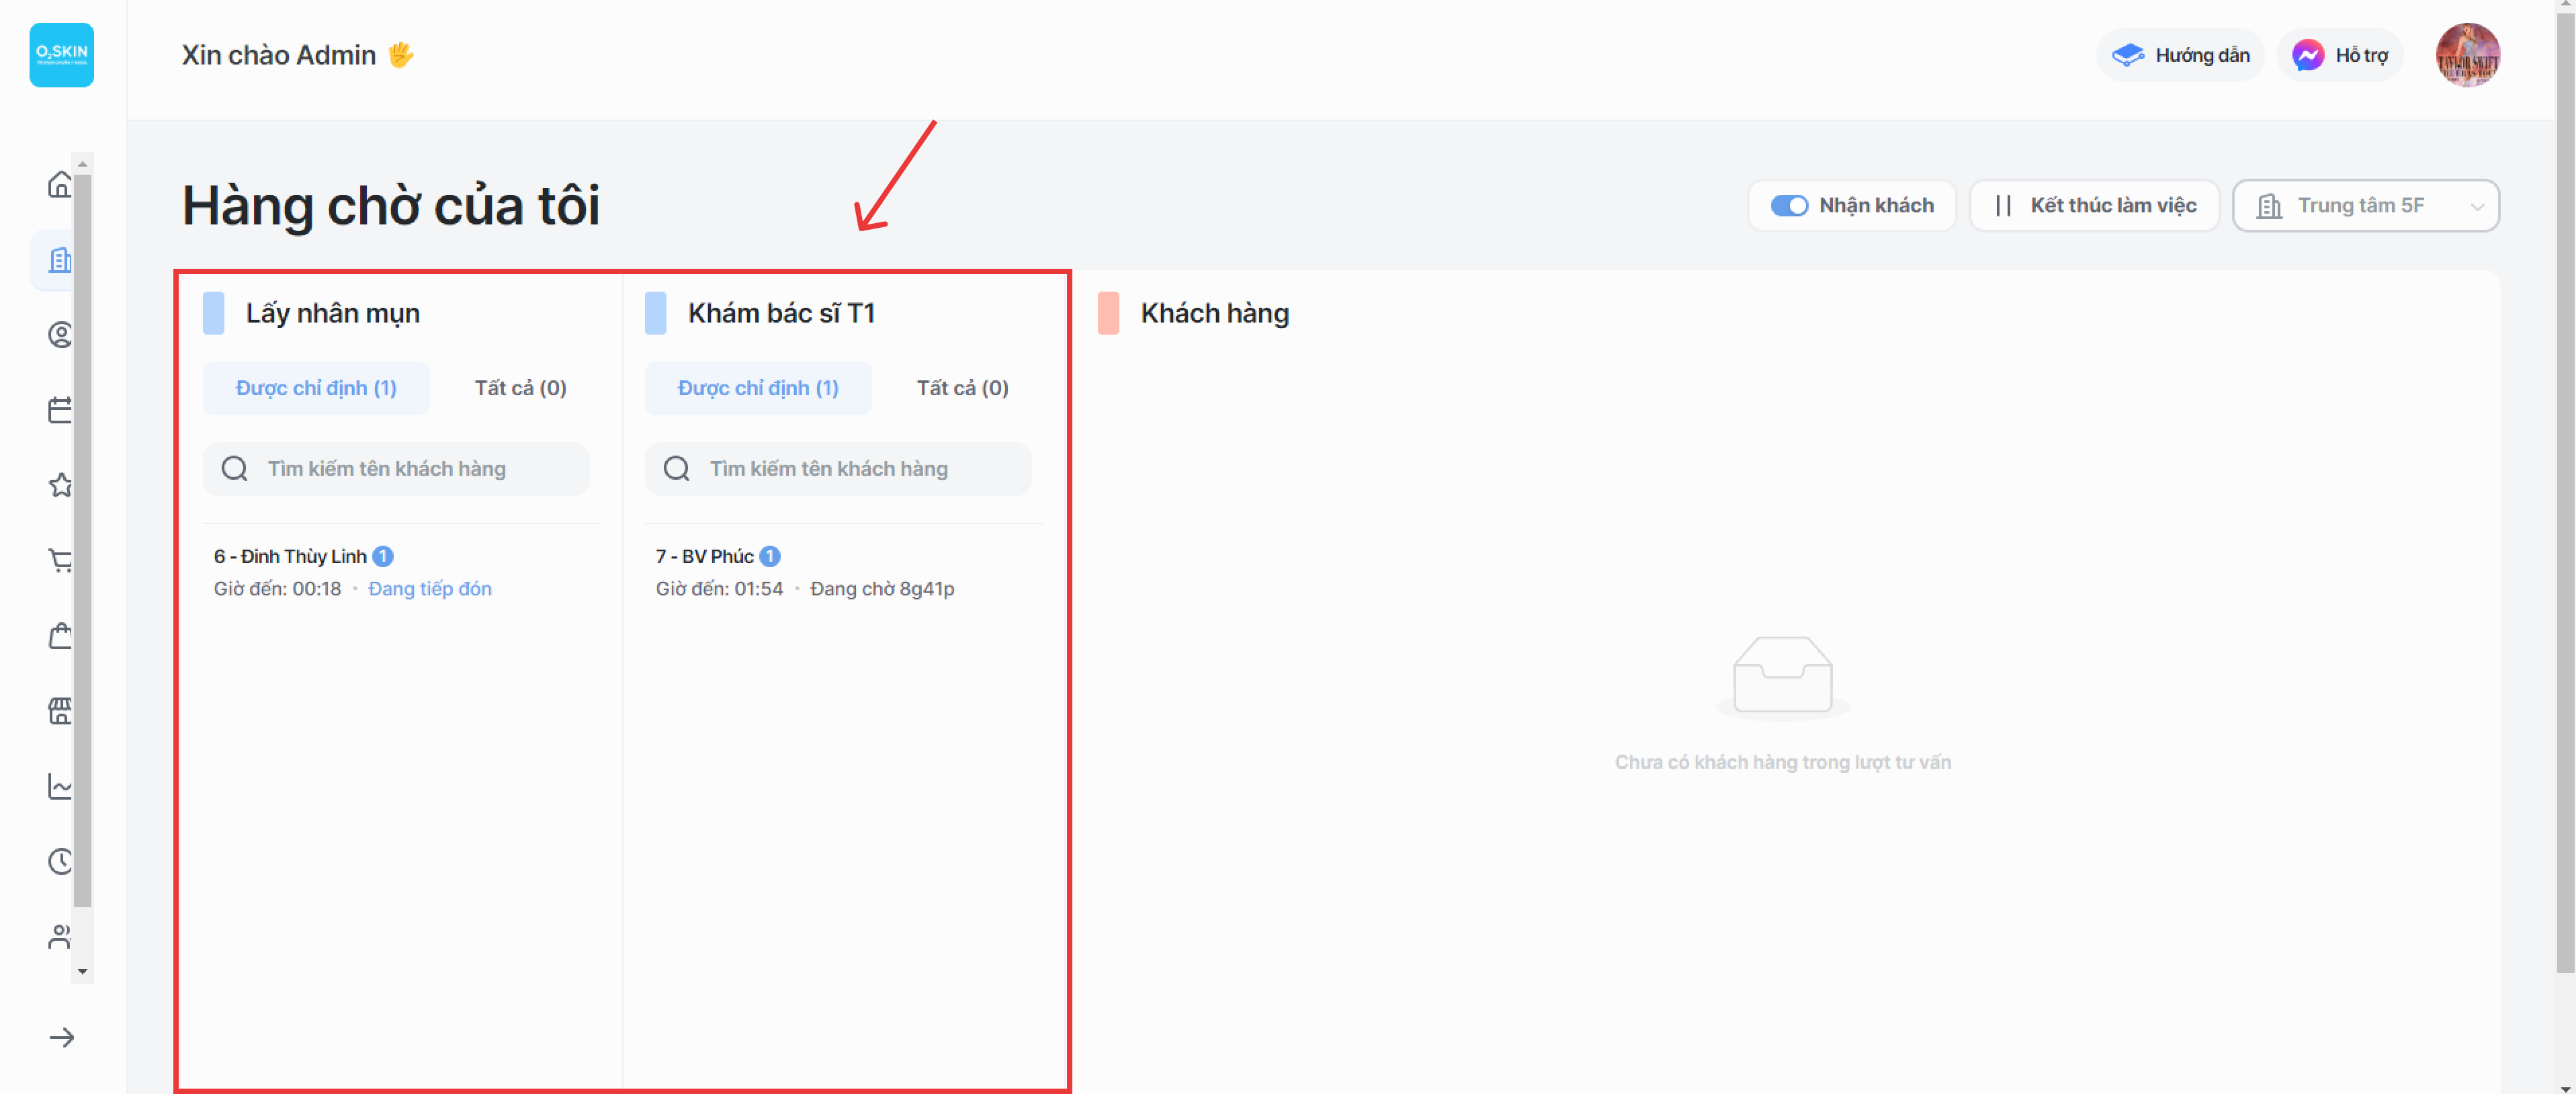This screenshot has width=2576, height=1094.
Task: Select Tất cả (0) tab under Lấy nhân mụn
Action: (520, 388)
